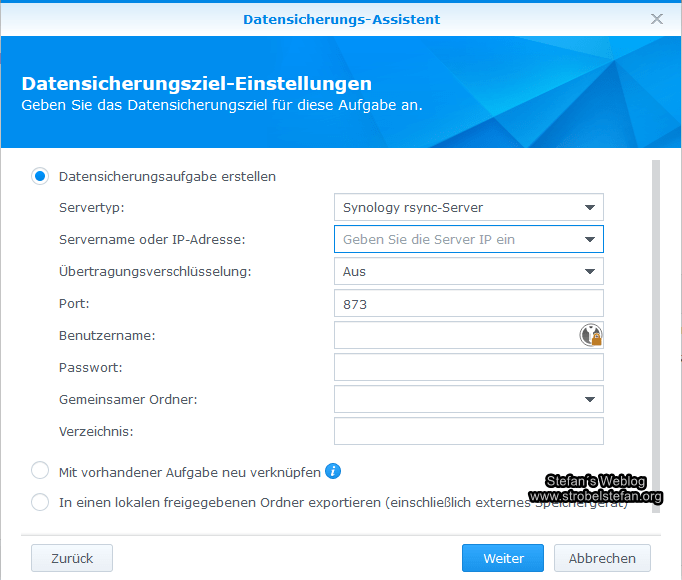The image size is (682, 580).
Task: Expand the Servername oder IP-Adresse dropdown arrow
Action: coord(590,239)
